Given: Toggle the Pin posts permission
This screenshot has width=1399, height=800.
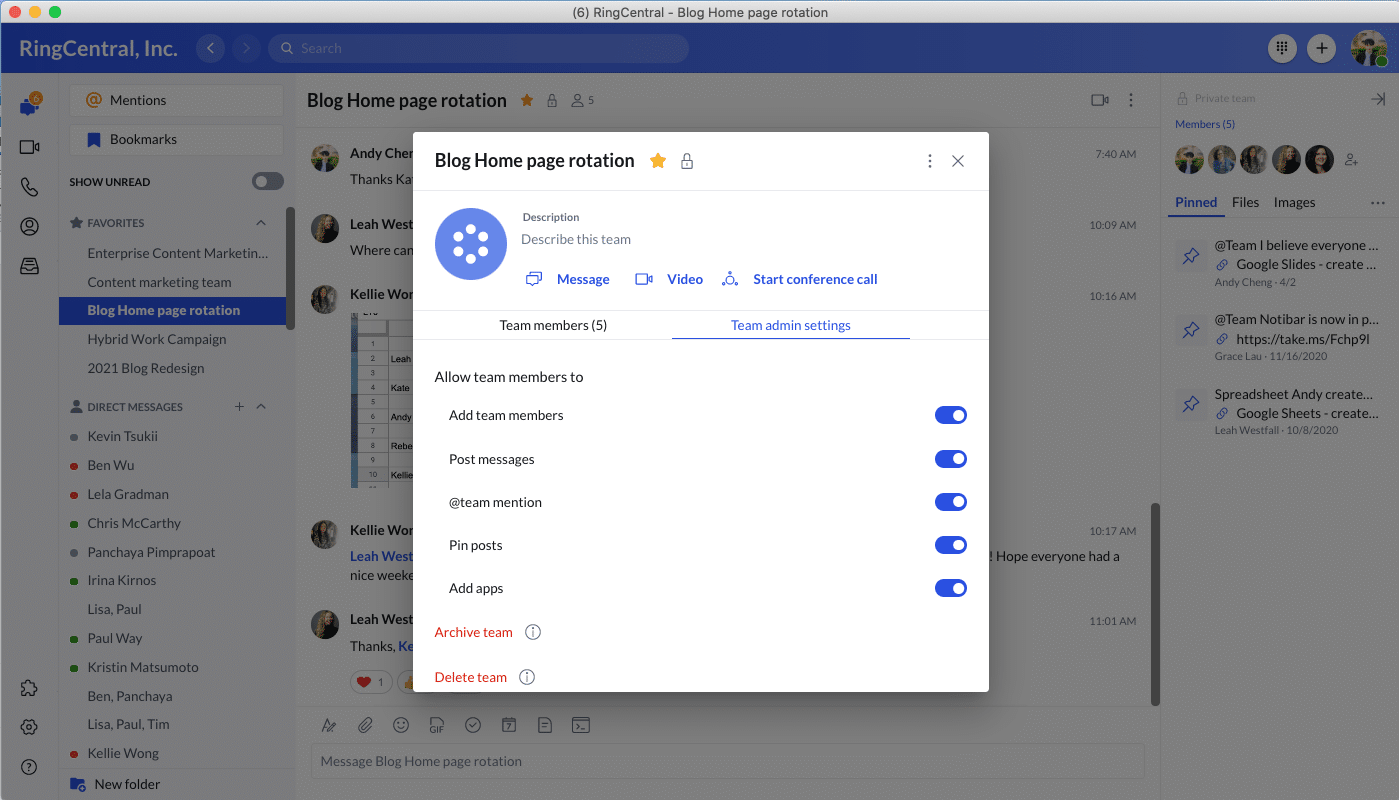Looking at the screenshot, I should [950, 545].
